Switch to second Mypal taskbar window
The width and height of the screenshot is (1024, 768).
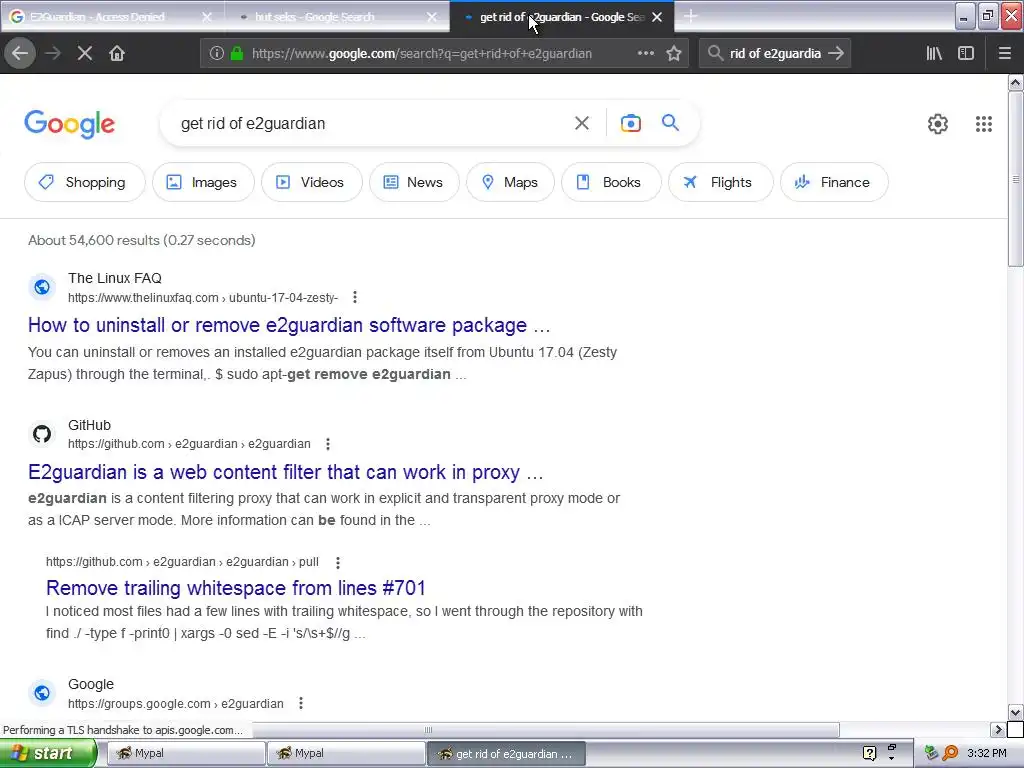pyautogui.click(x=345, y=753)
